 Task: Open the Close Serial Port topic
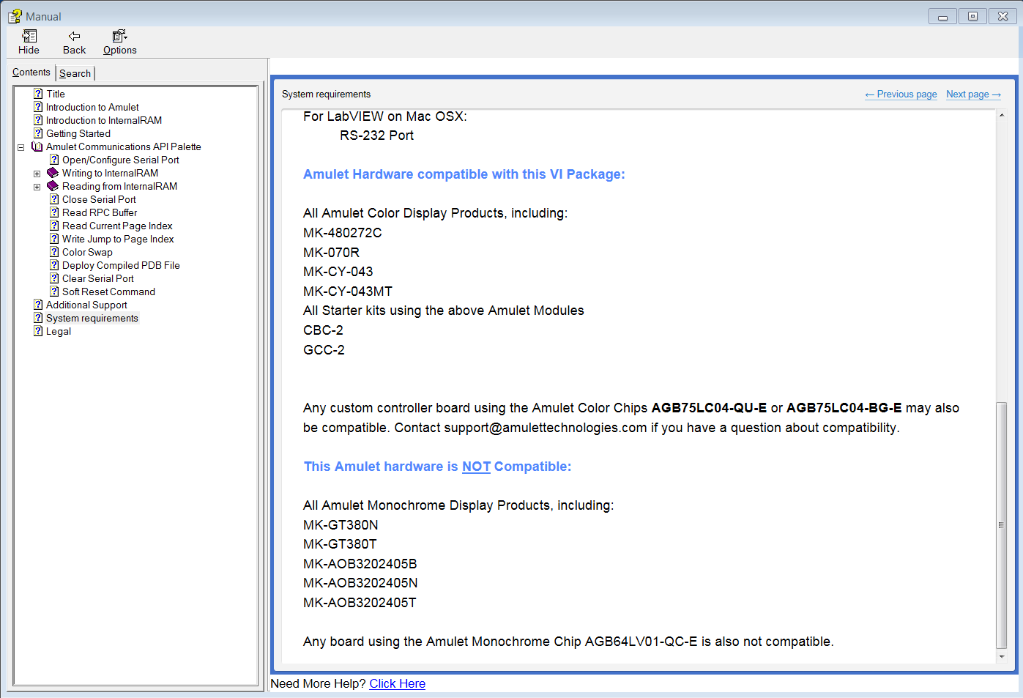point(99,200)
